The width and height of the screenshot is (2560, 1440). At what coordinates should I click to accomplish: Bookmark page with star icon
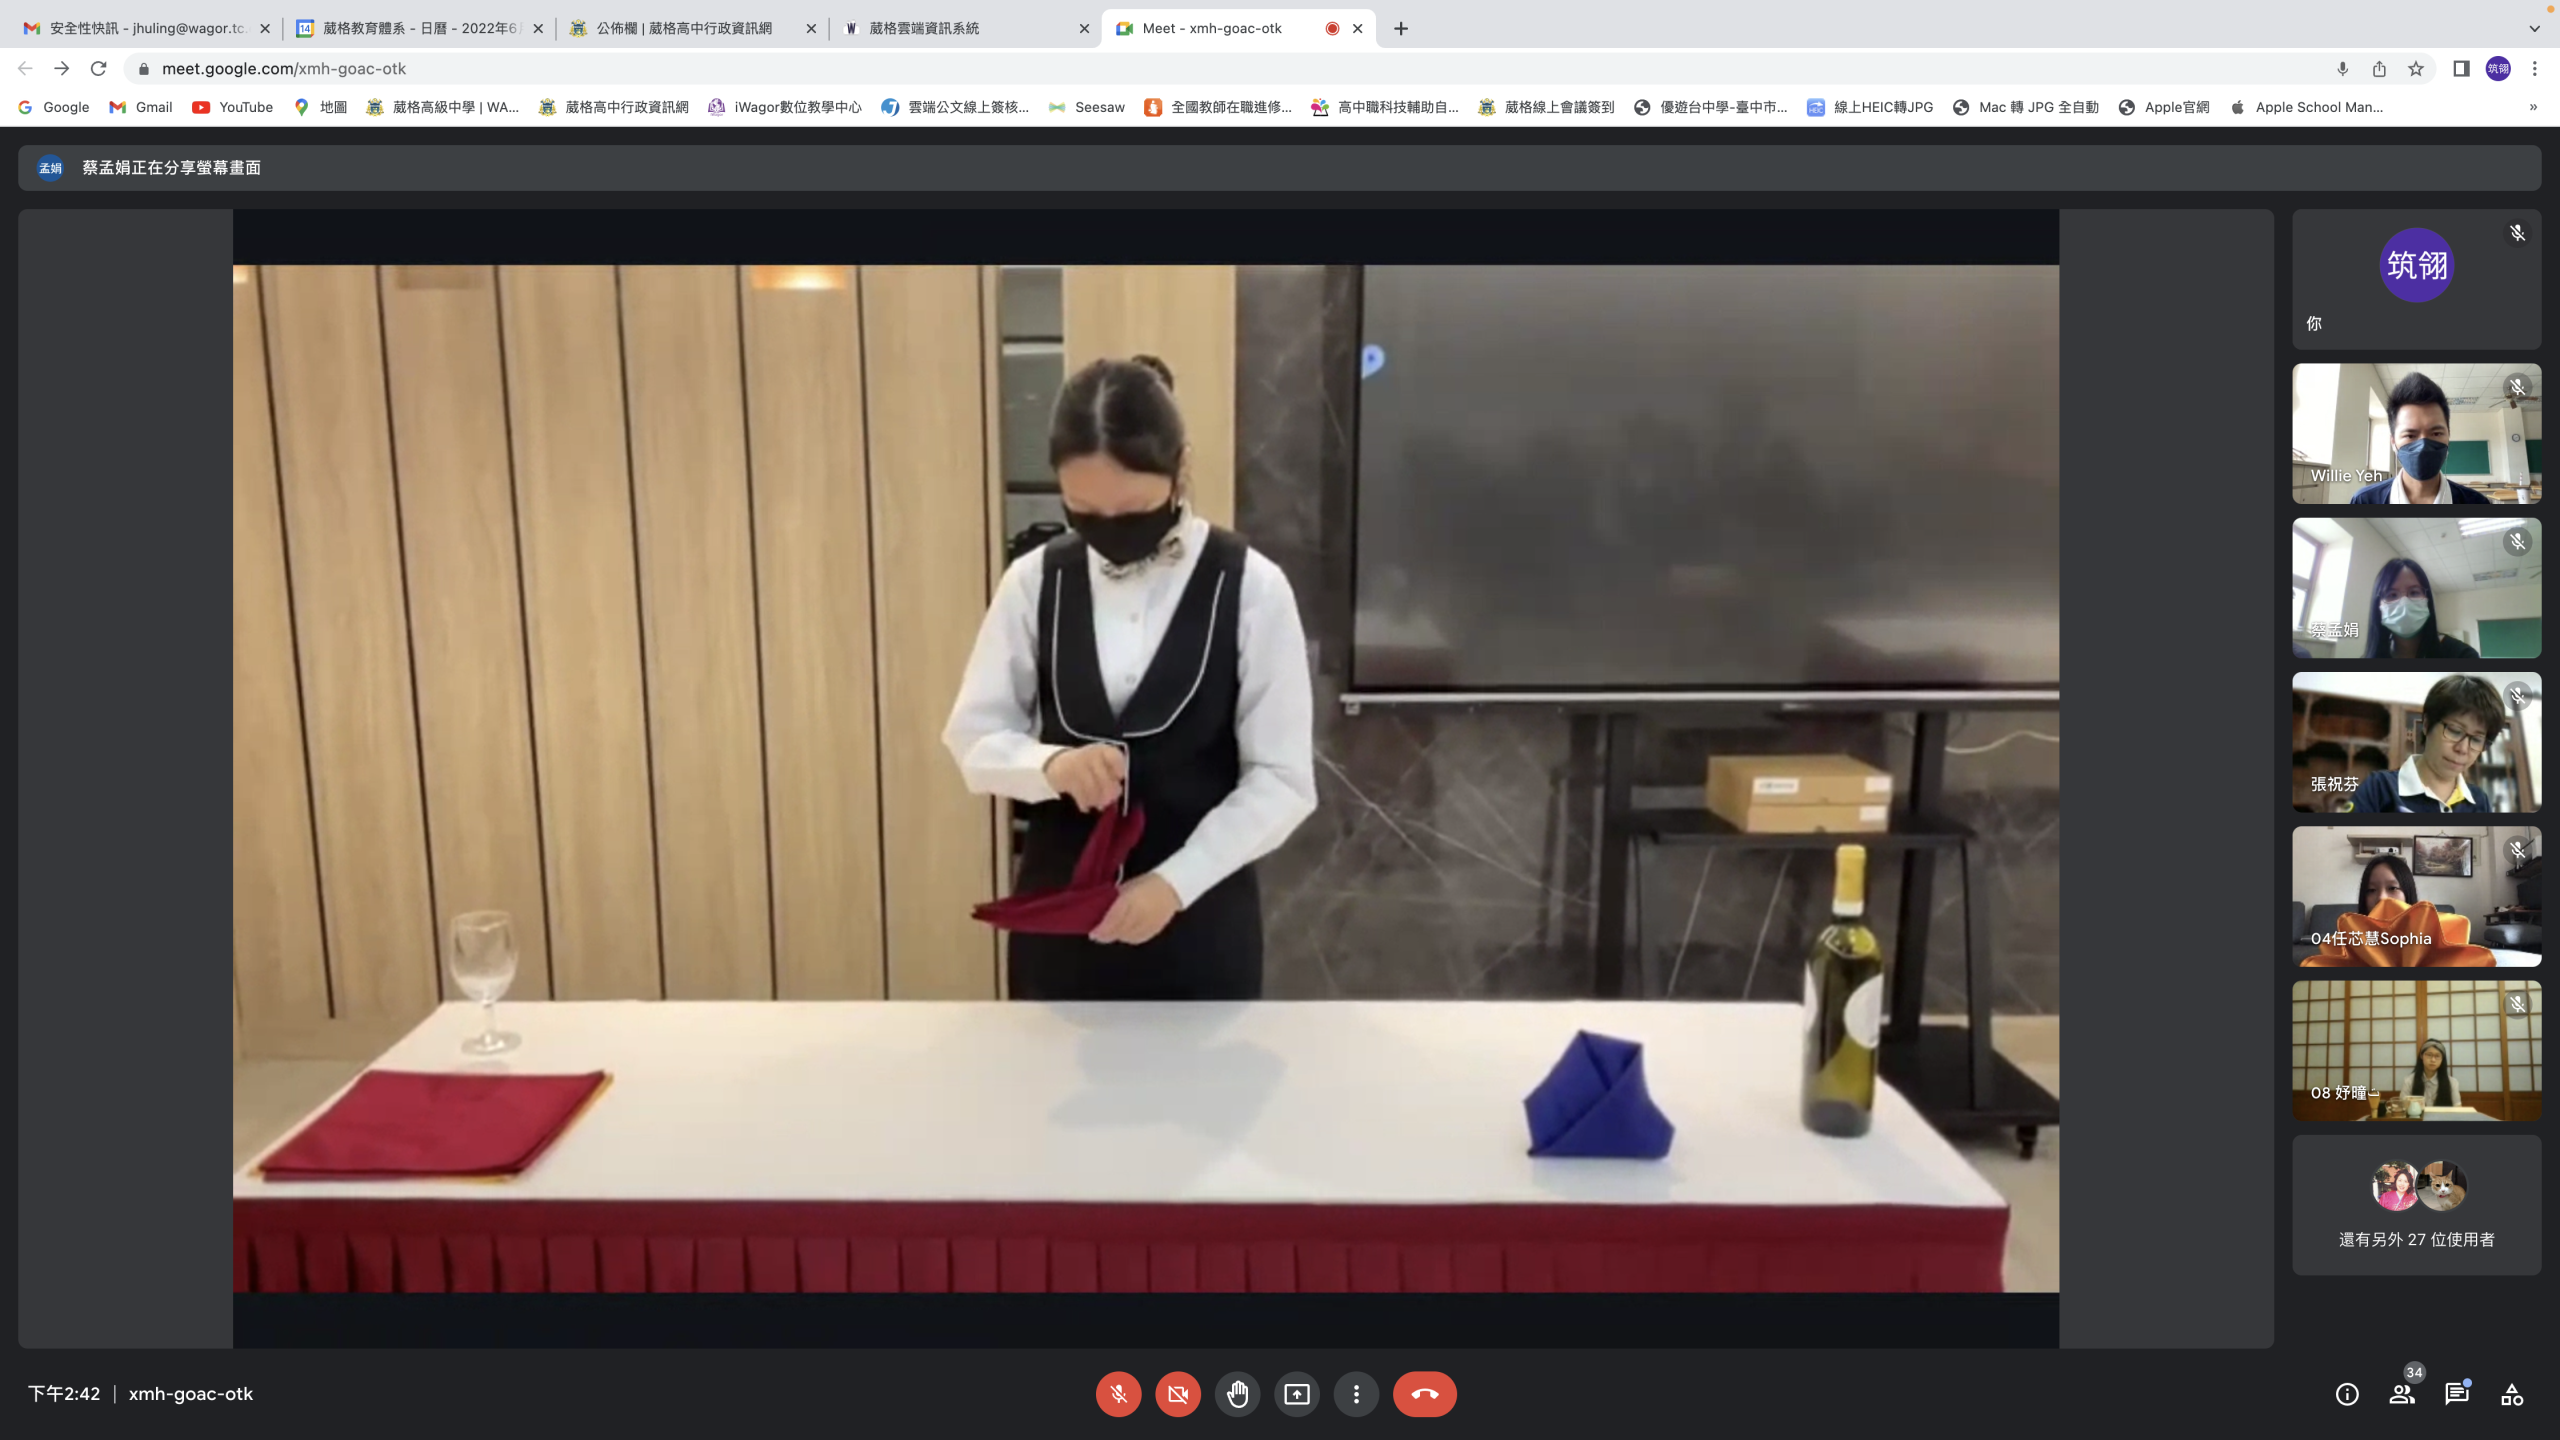click(2416, 69)
